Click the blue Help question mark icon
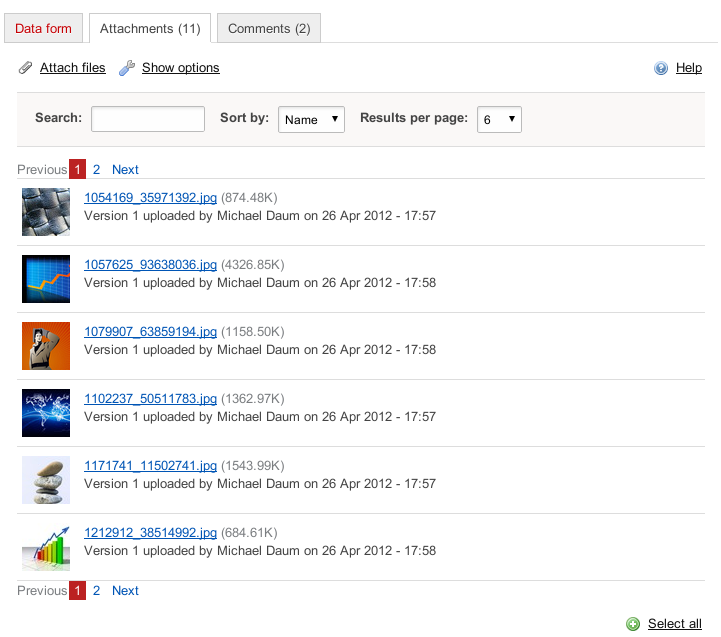Screen dimensions: 721x637 point(661,68)
